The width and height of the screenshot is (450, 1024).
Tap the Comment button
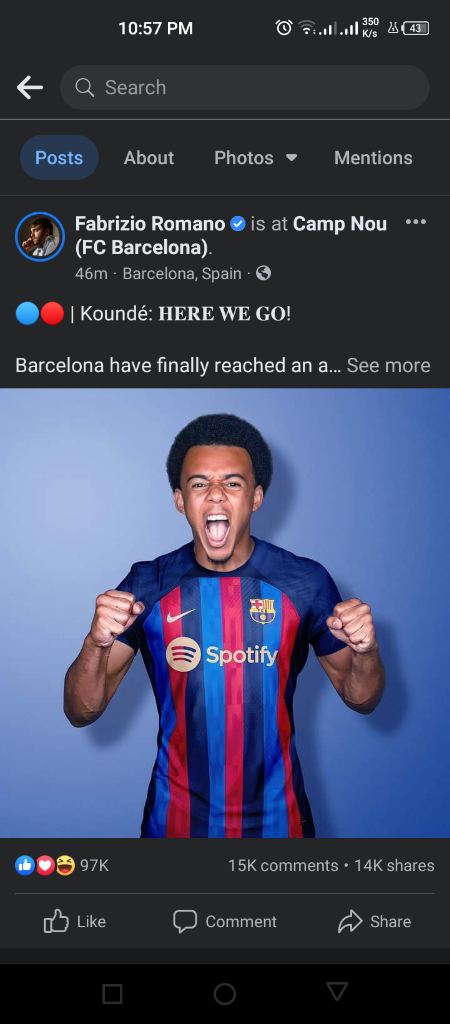225,921
